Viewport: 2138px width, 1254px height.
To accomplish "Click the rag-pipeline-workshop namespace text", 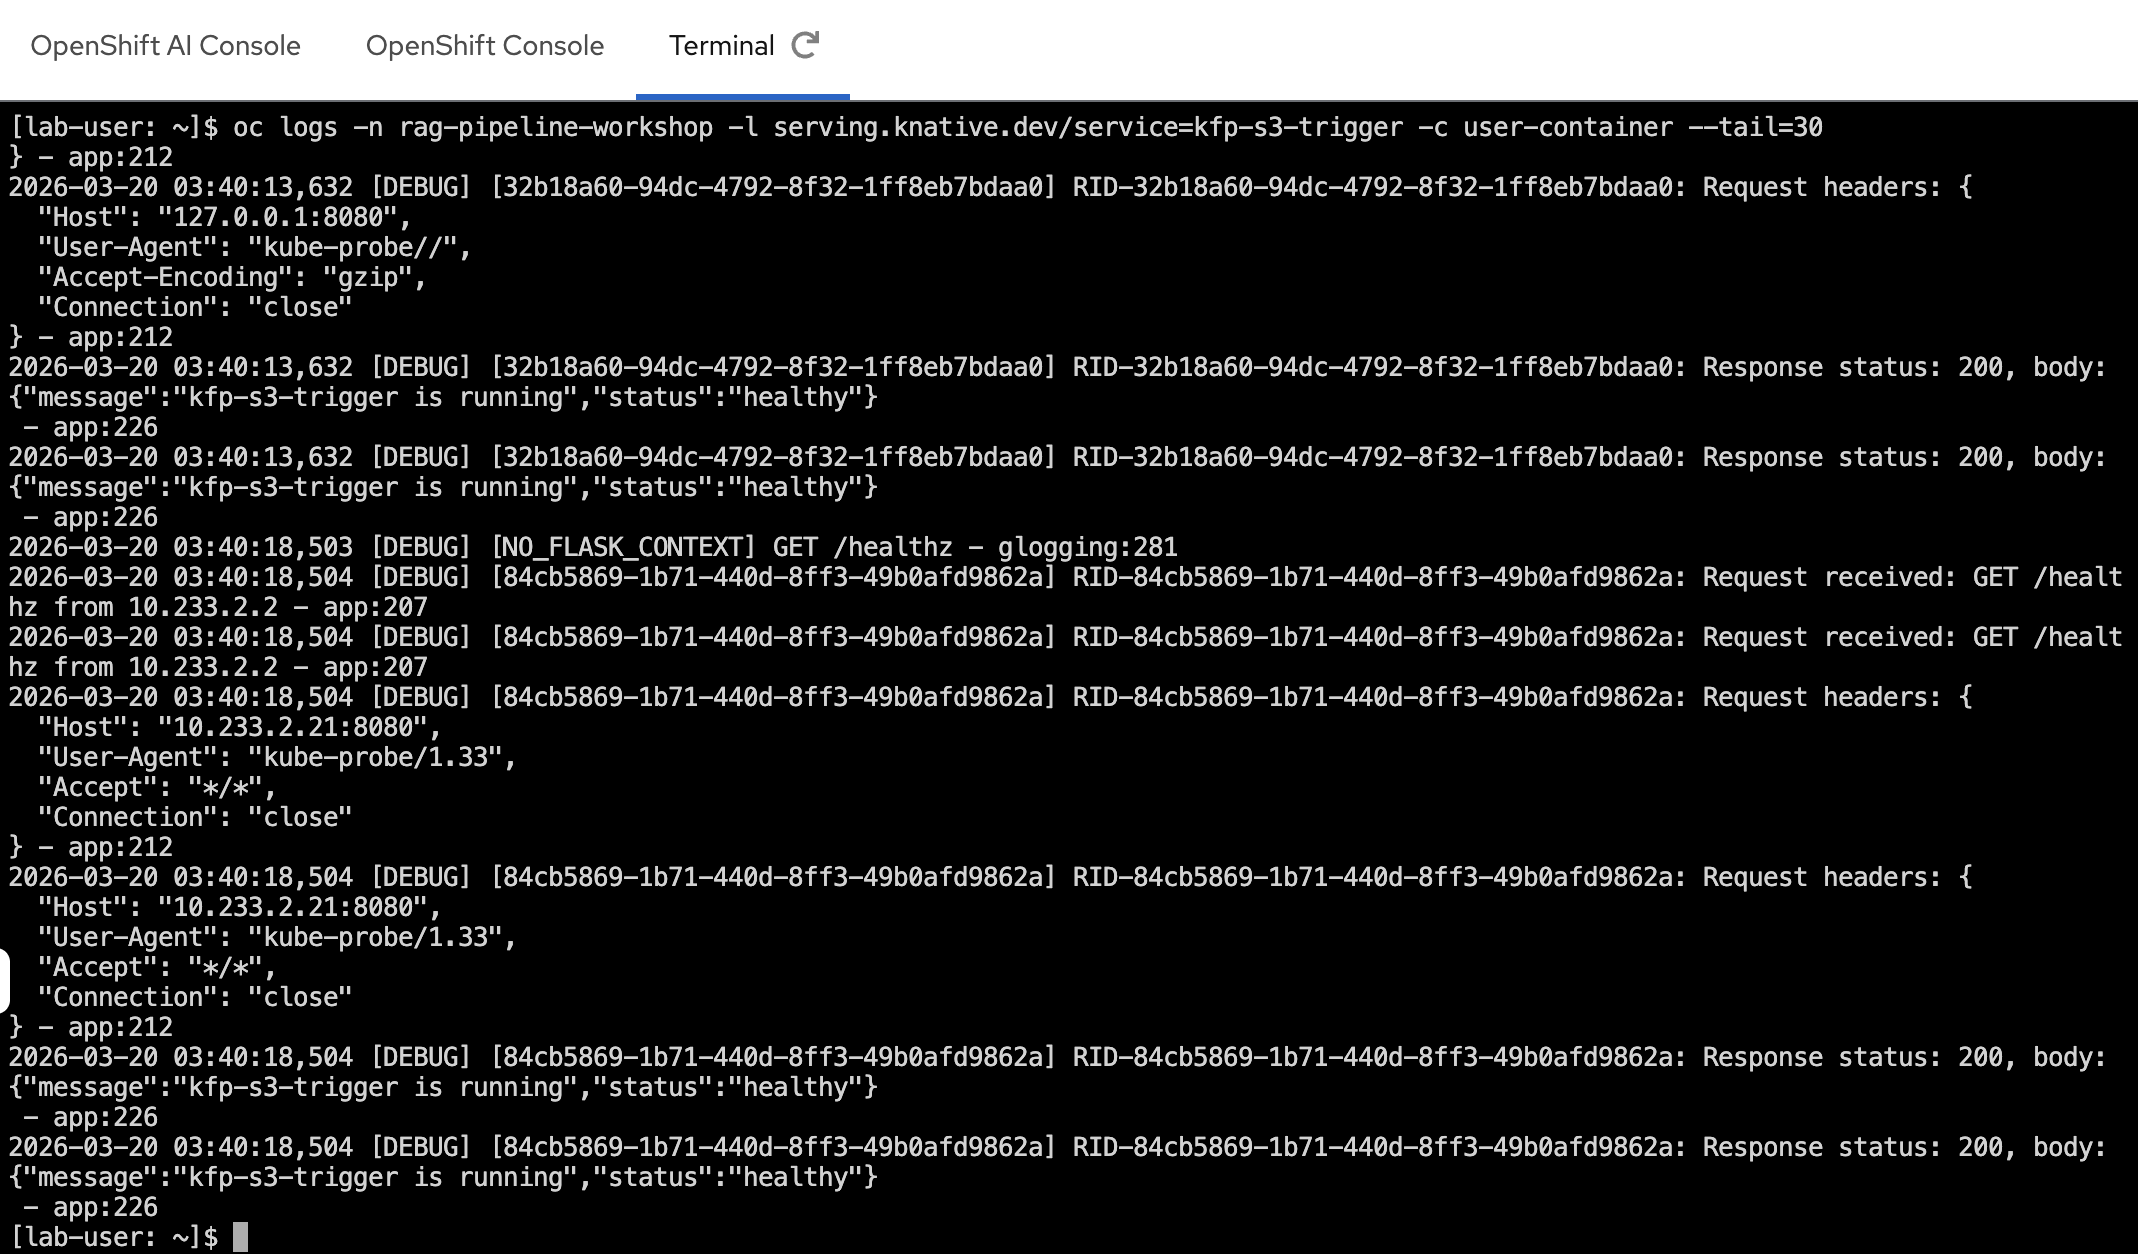I will click(x=556, y=127).
